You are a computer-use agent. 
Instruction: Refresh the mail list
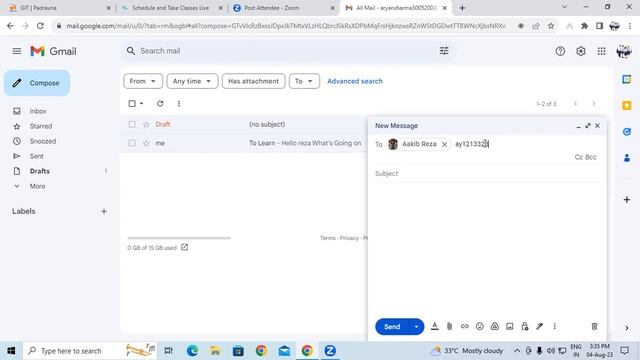160,104
